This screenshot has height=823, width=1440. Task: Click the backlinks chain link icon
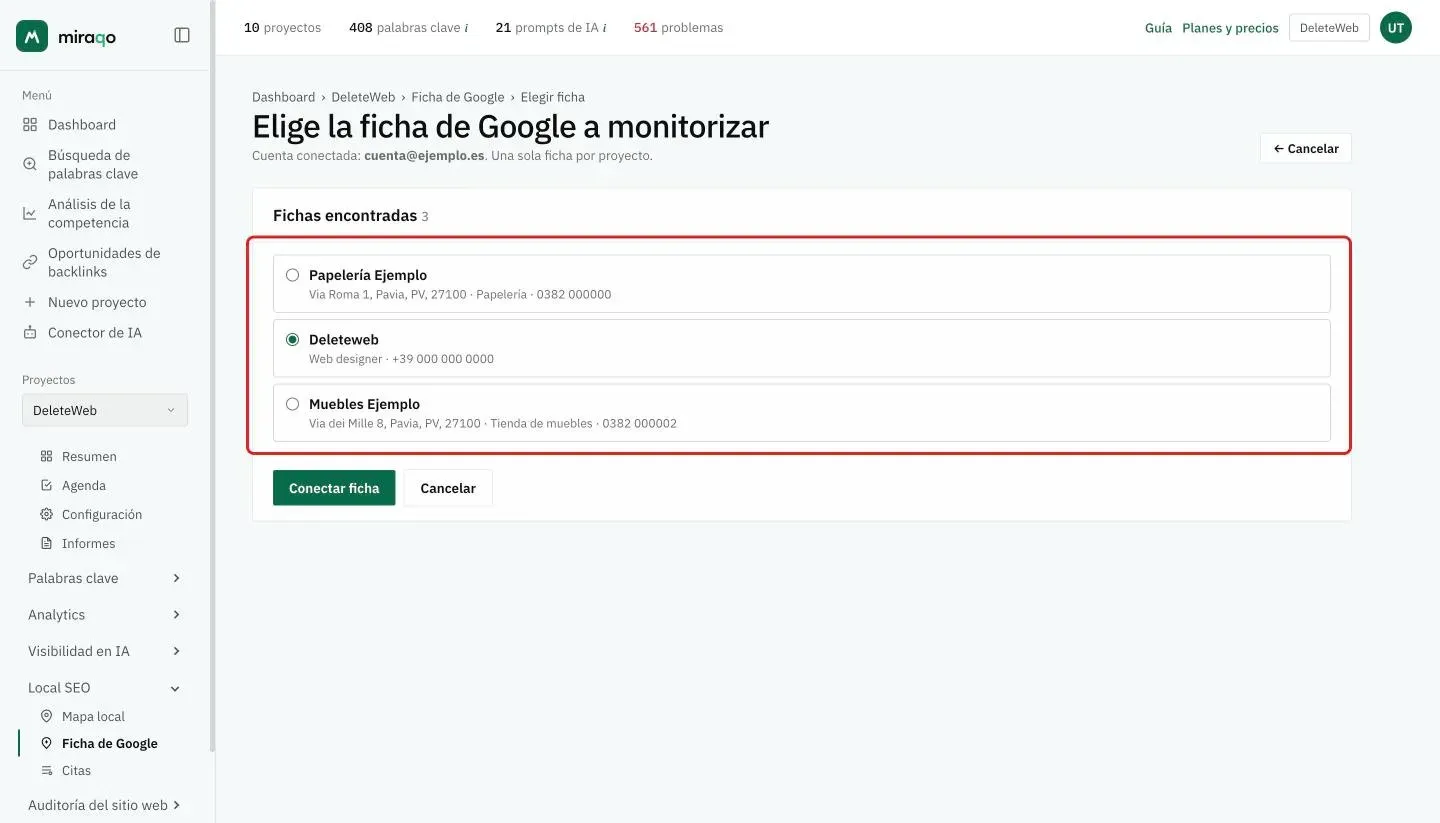point(30,262)
